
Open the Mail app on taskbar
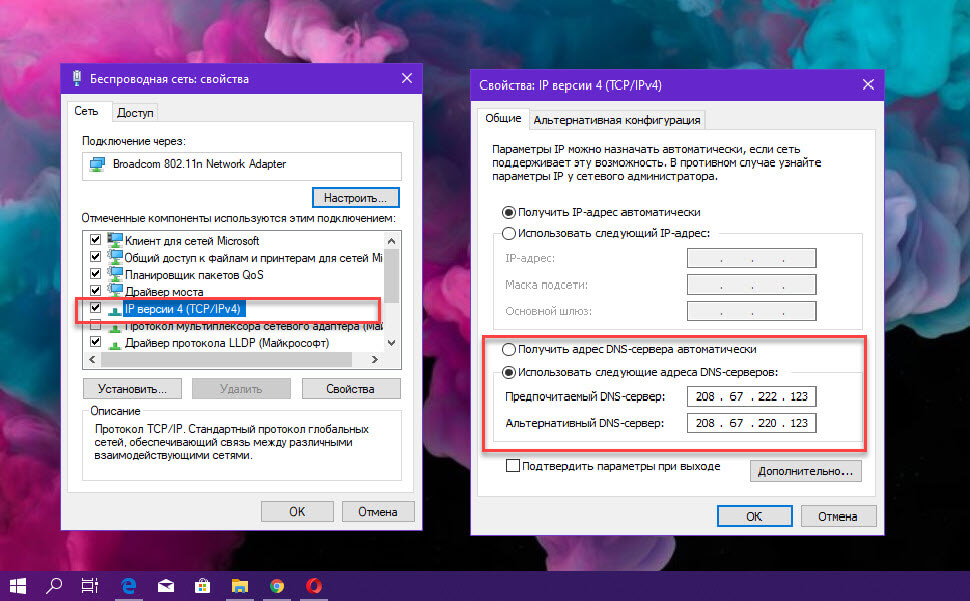(166, 586)
